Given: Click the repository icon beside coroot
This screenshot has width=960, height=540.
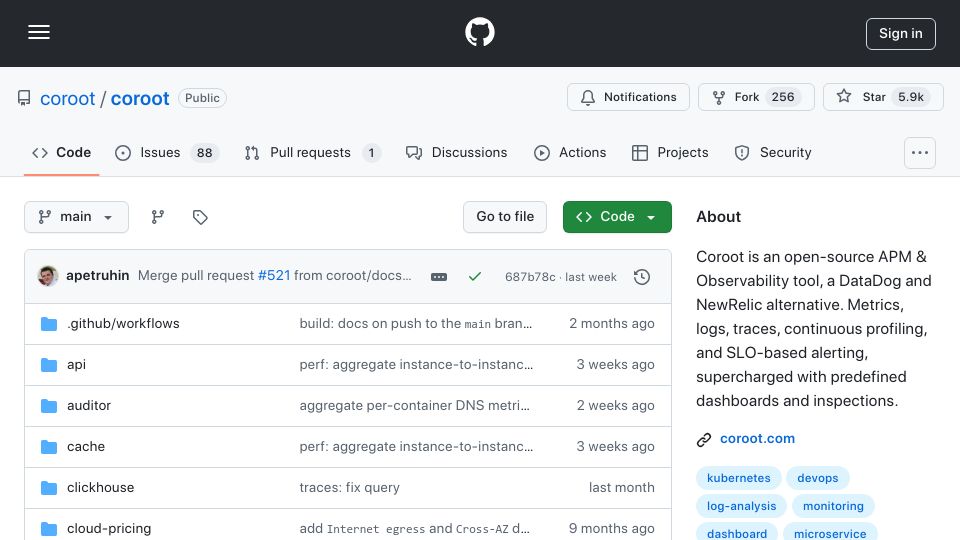Looking at the screenshot, I should 24,98.
